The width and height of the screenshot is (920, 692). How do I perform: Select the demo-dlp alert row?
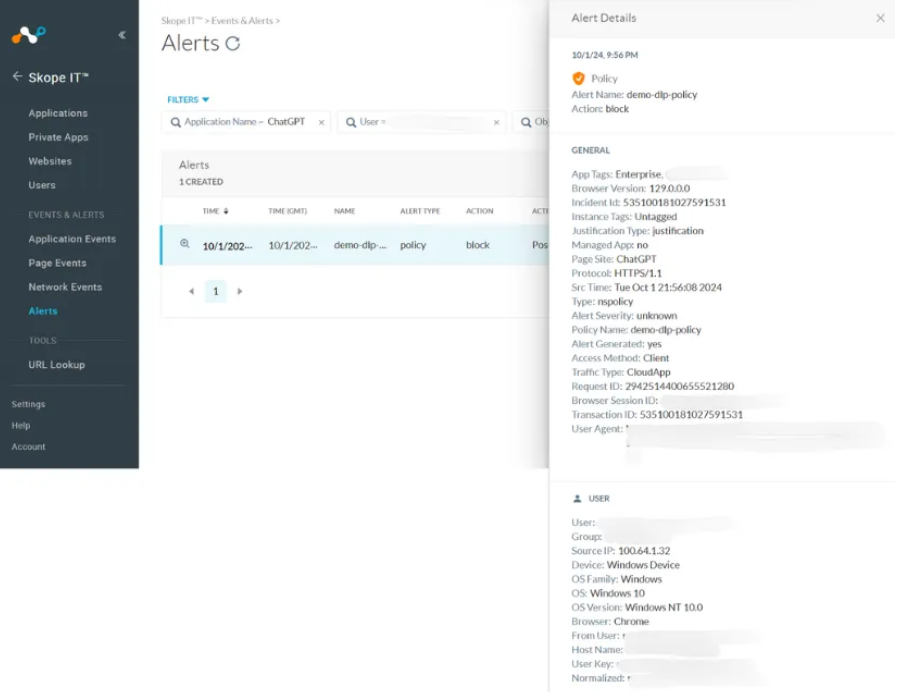(360, 245)
